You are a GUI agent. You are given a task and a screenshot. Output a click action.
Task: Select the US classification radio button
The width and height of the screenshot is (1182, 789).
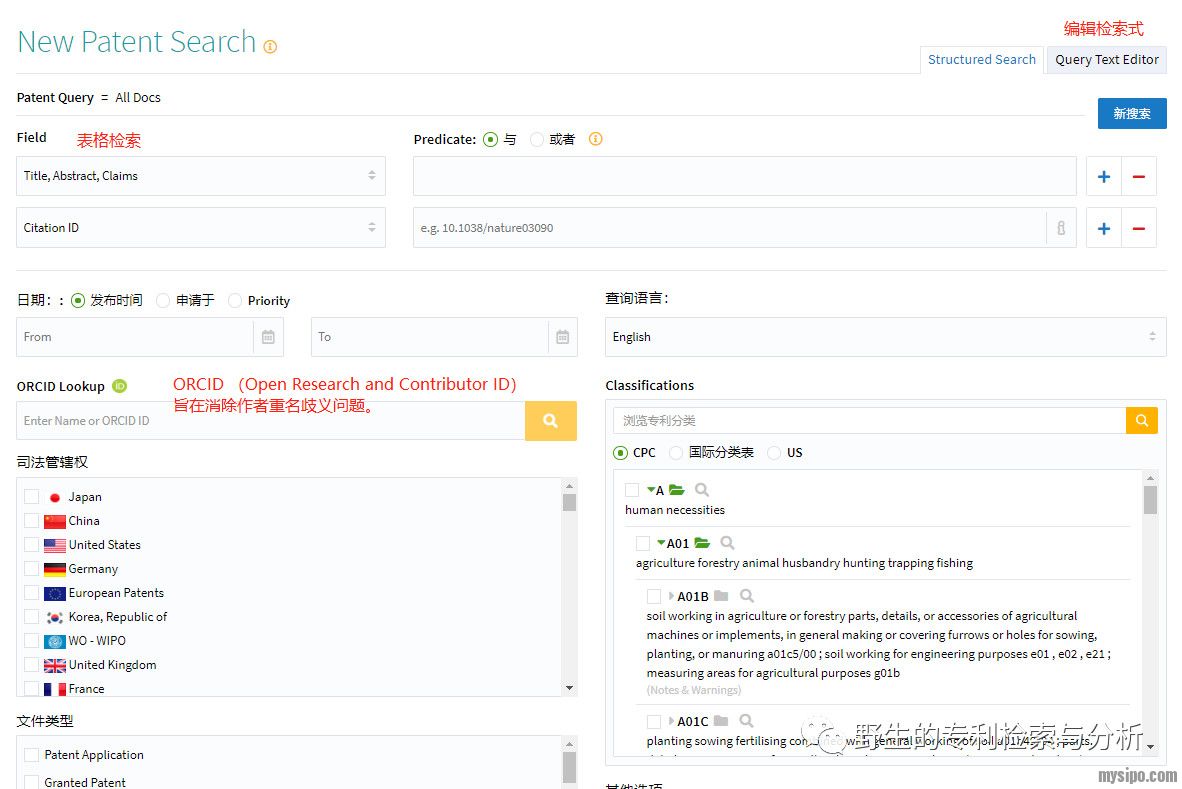point(775,453)
